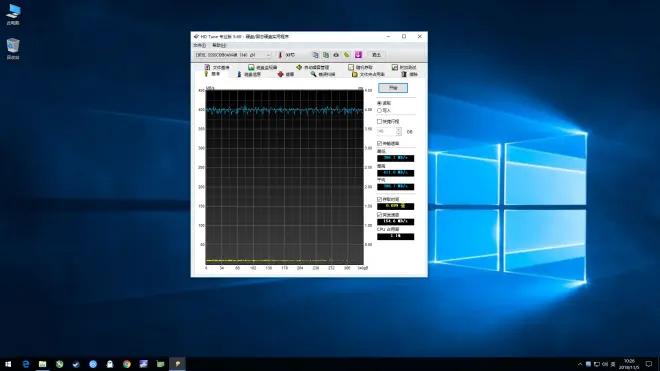Toggle the Burst Rate checkbox

pos(380,215)
